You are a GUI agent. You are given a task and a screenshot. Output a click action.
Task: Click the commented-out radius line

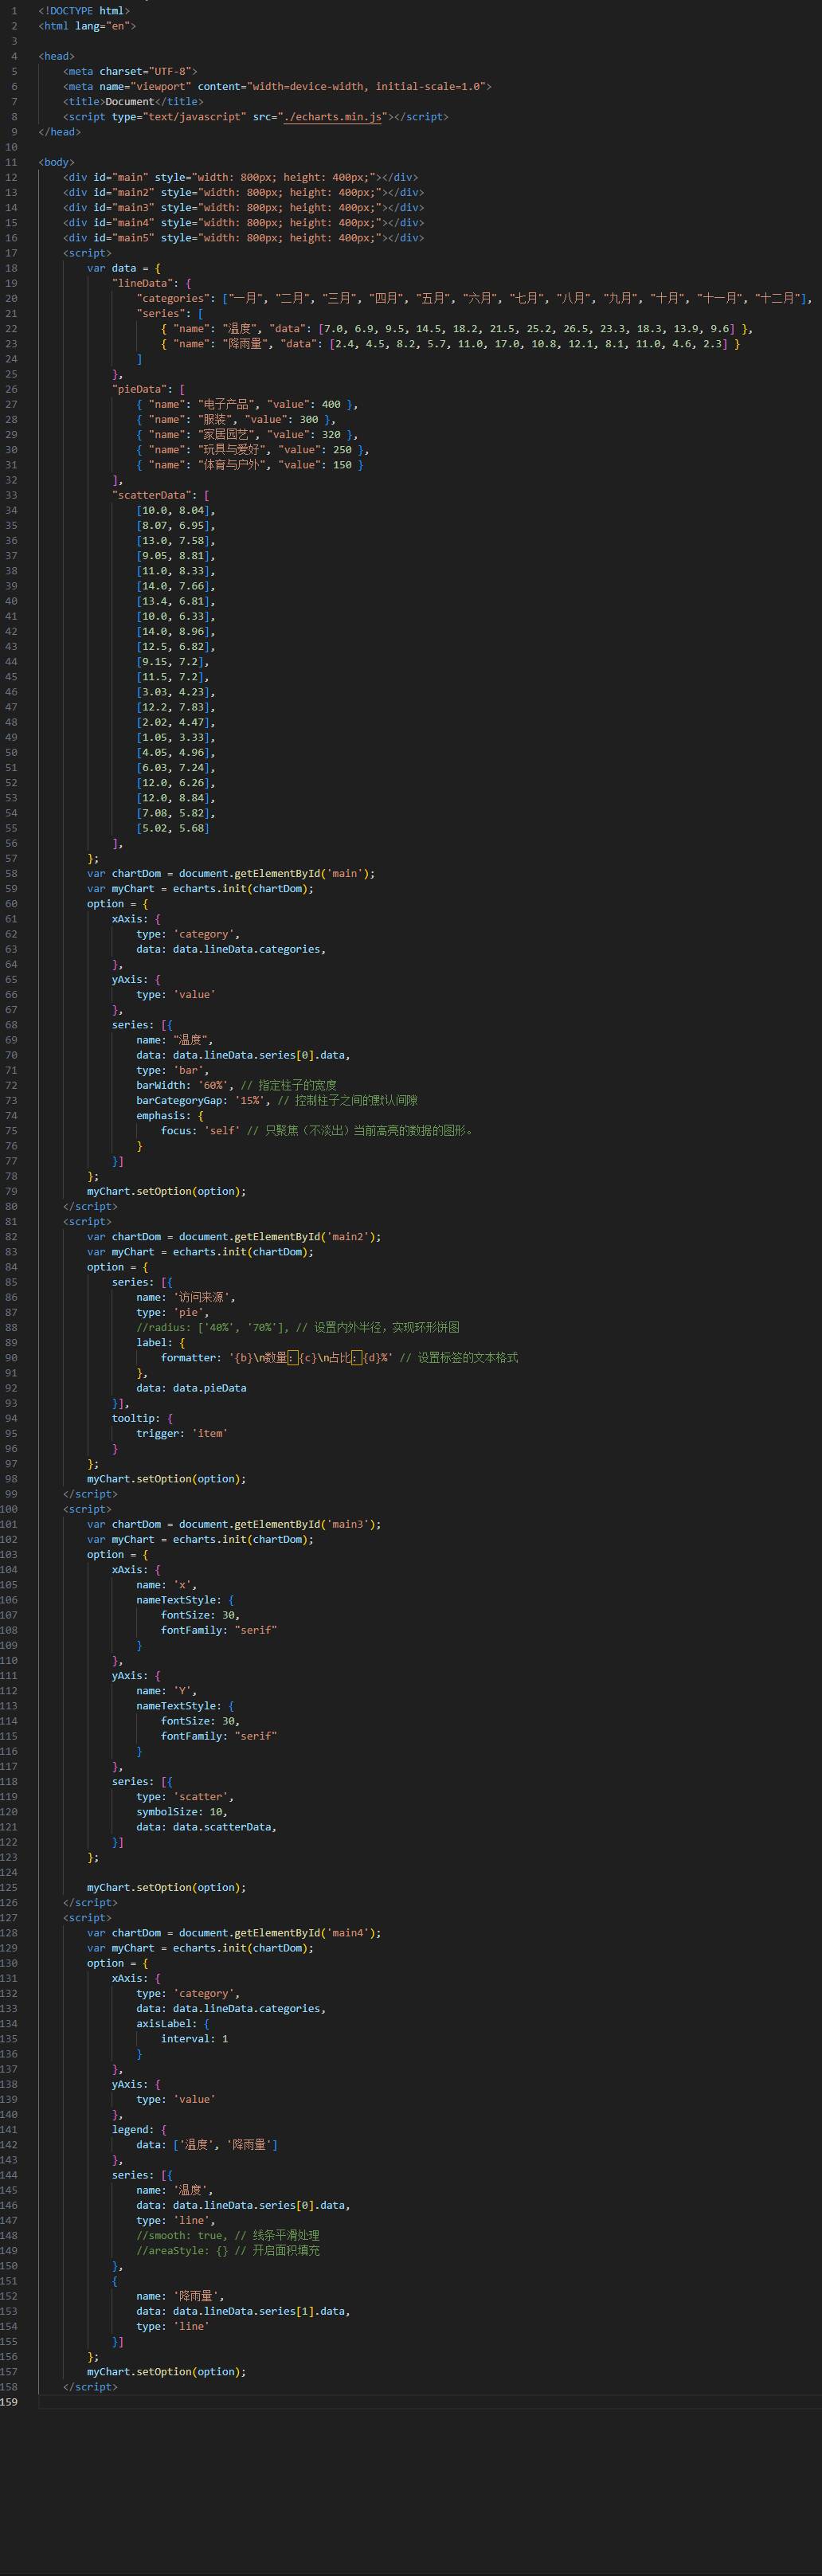click(x=298, y=1328)
